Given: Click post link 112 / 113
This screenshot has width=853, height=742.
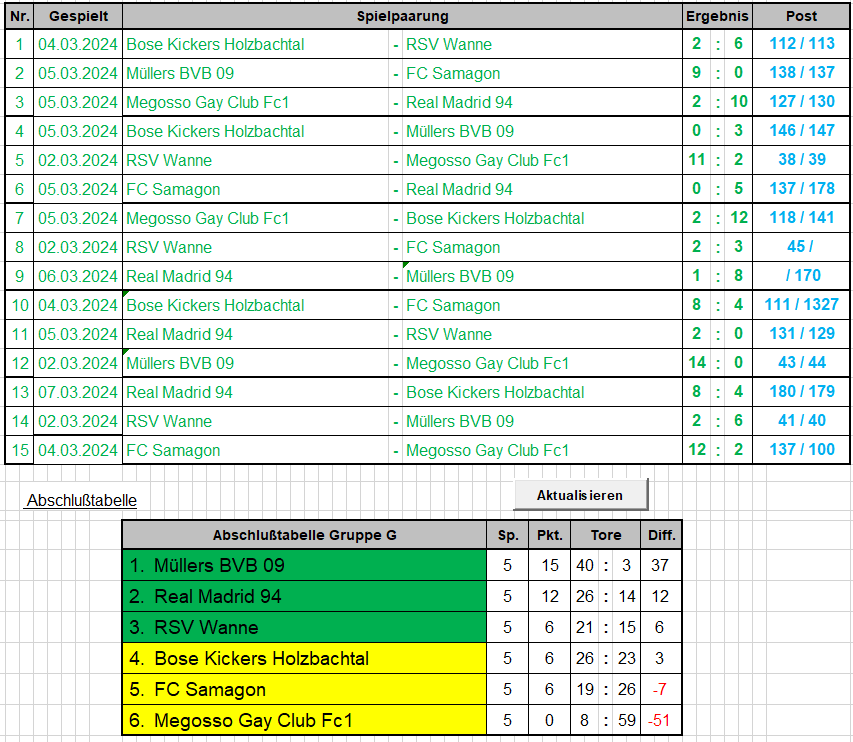Looking at the screenshot, I should pos(802,44).
